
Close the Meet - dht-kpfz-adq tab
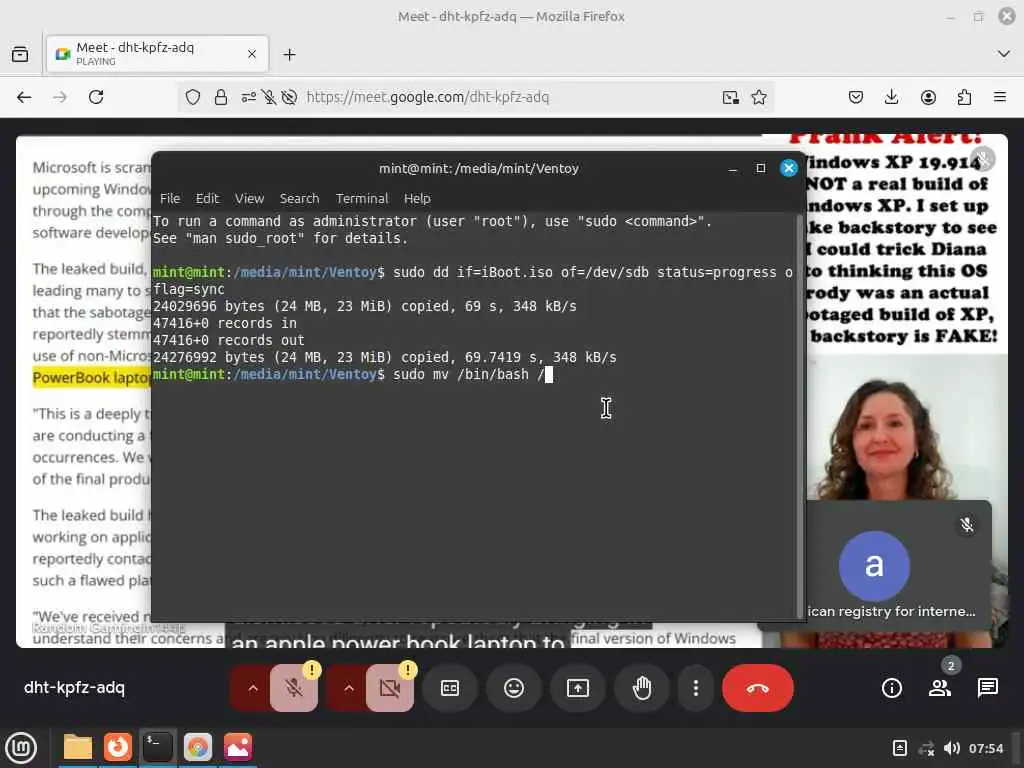click(x=252, y=54)
